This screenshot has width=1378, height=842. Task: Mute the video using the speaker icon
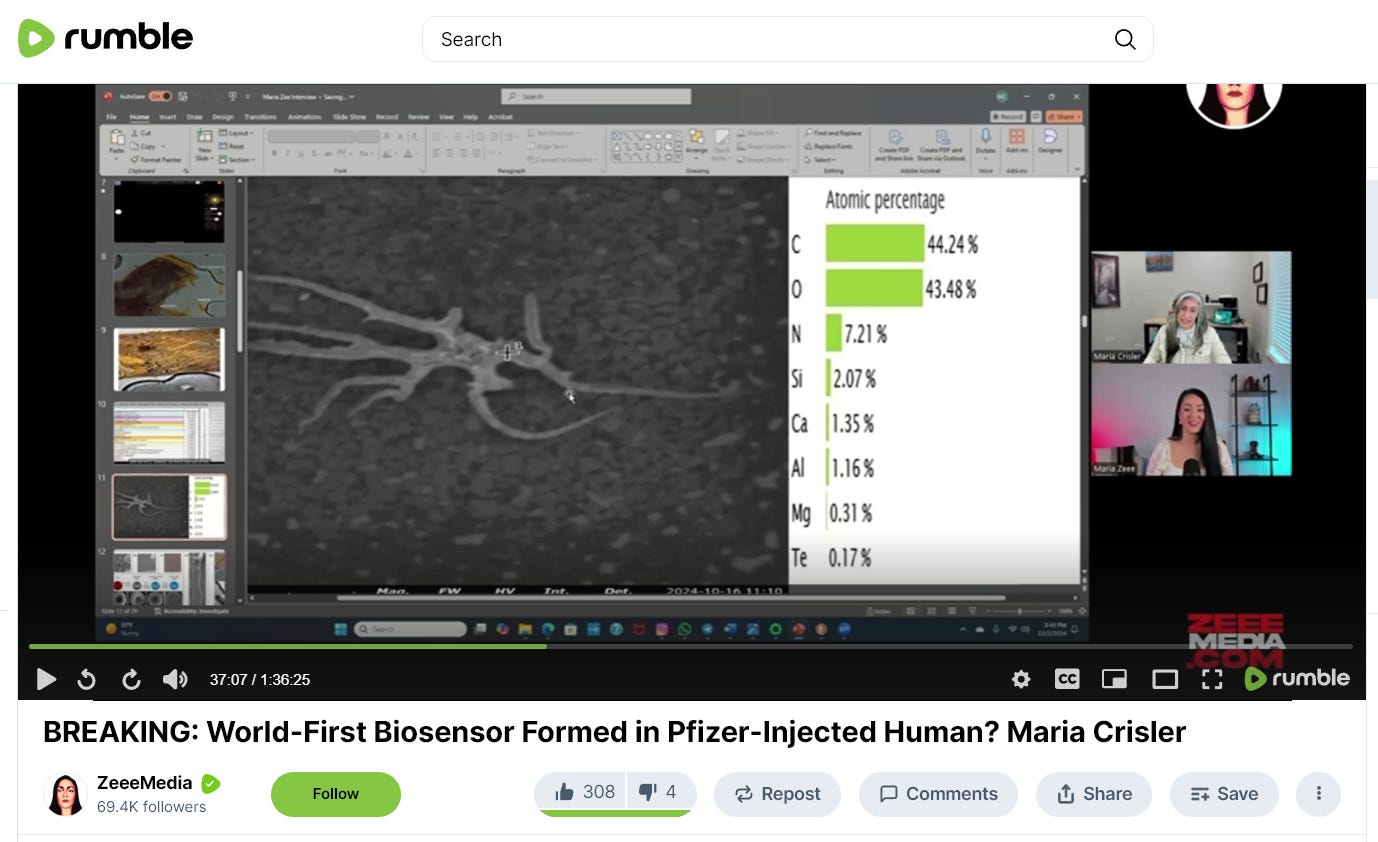175,680
